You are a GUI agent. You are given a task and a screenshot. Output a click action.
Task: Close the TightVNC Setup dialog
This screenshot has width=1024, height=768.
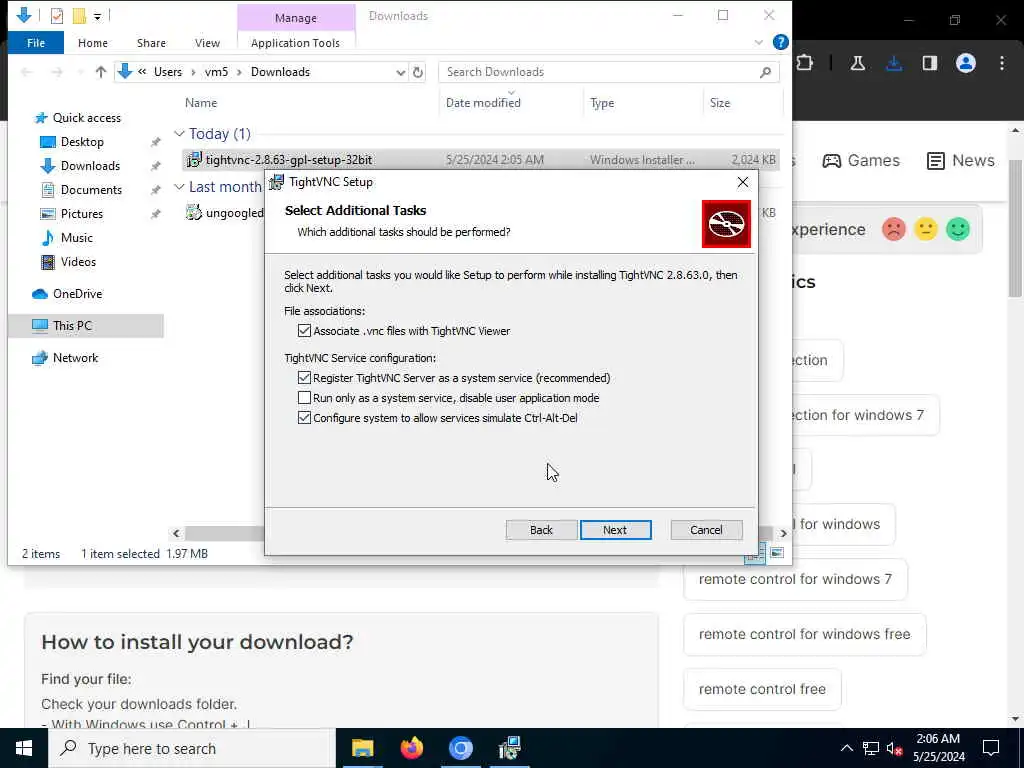pos(743,182)
